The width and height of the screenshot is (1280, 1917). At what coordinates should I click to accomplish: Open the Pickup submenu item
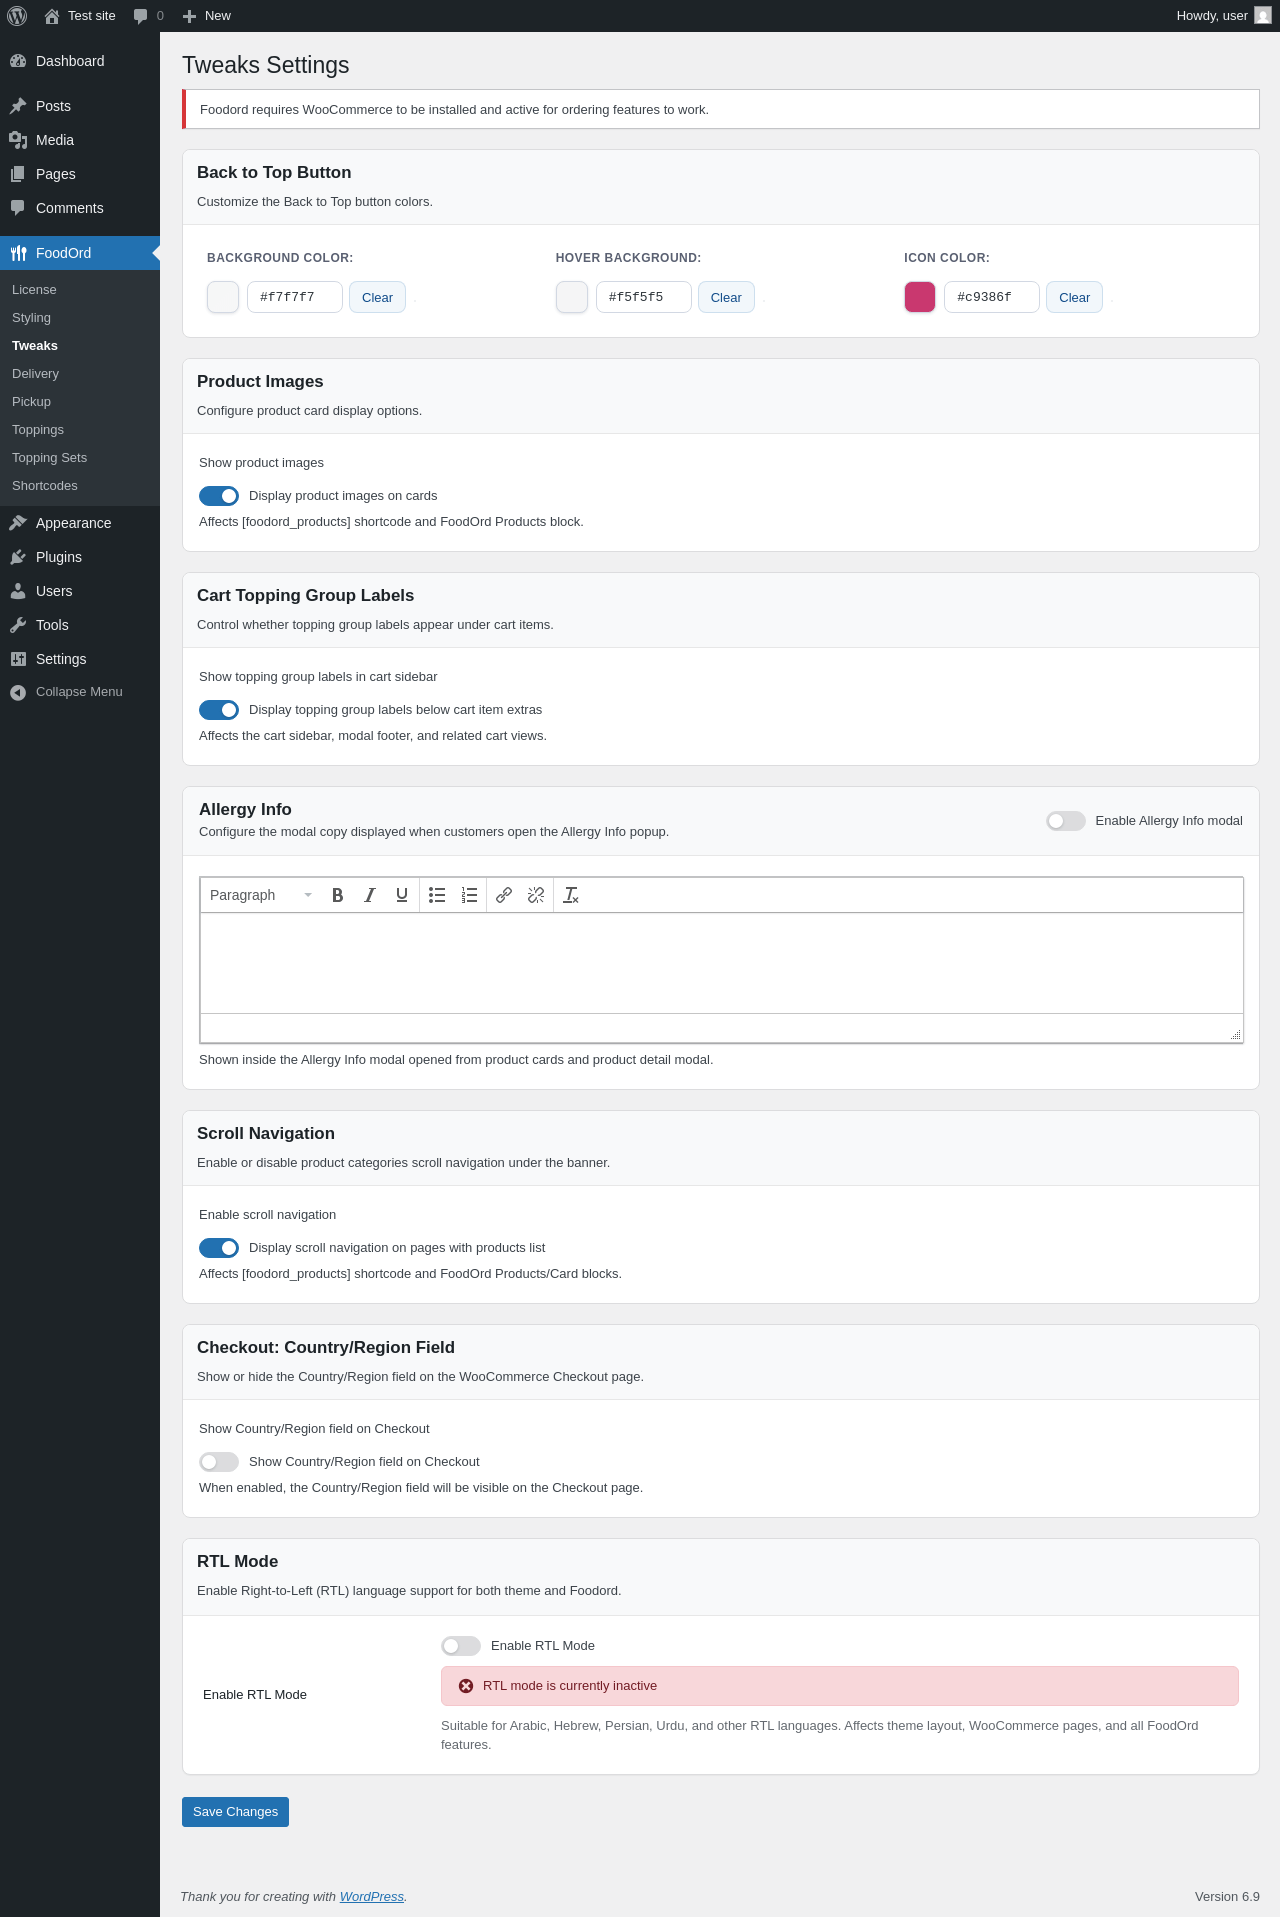(x=31, y=402)
